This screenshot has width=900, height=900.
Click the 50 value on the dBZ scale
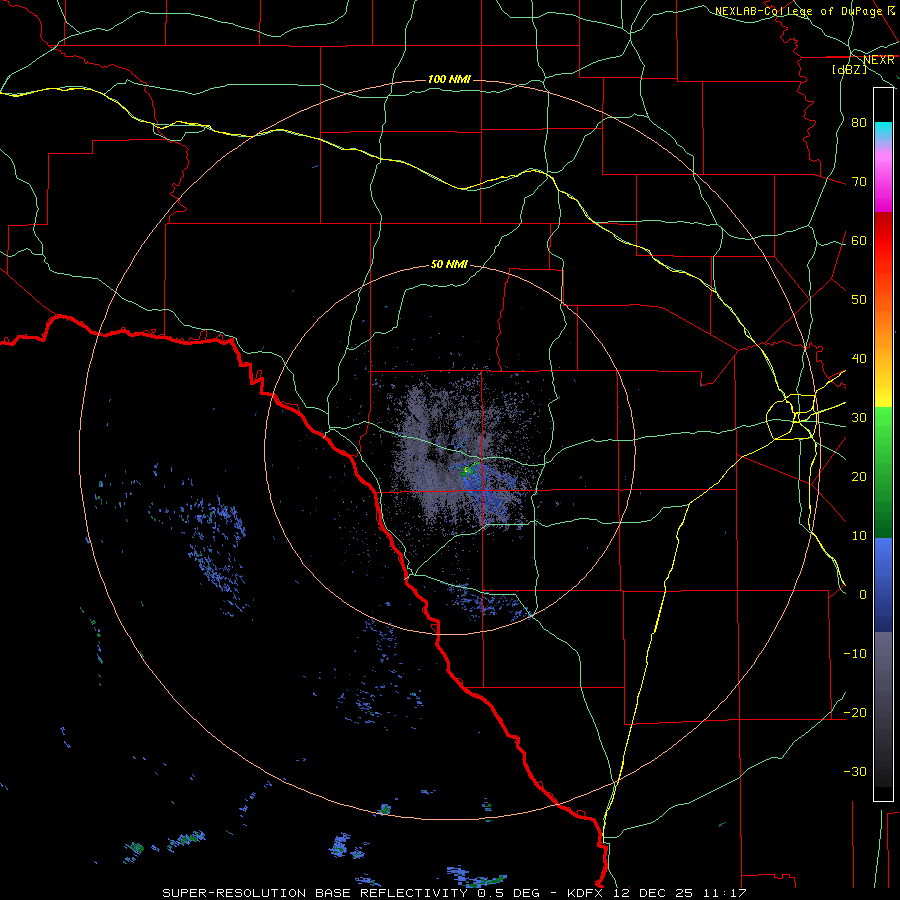859,300
